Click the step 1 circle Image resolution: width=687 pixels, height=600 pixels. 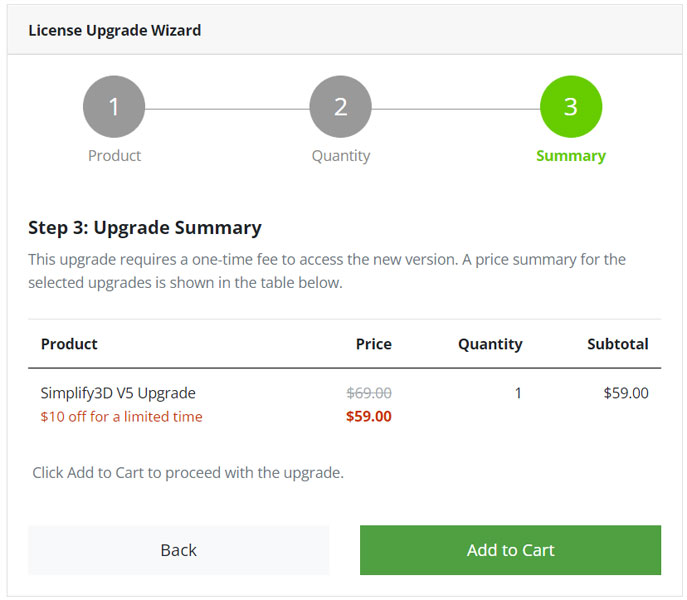click(x=114, y=106)
